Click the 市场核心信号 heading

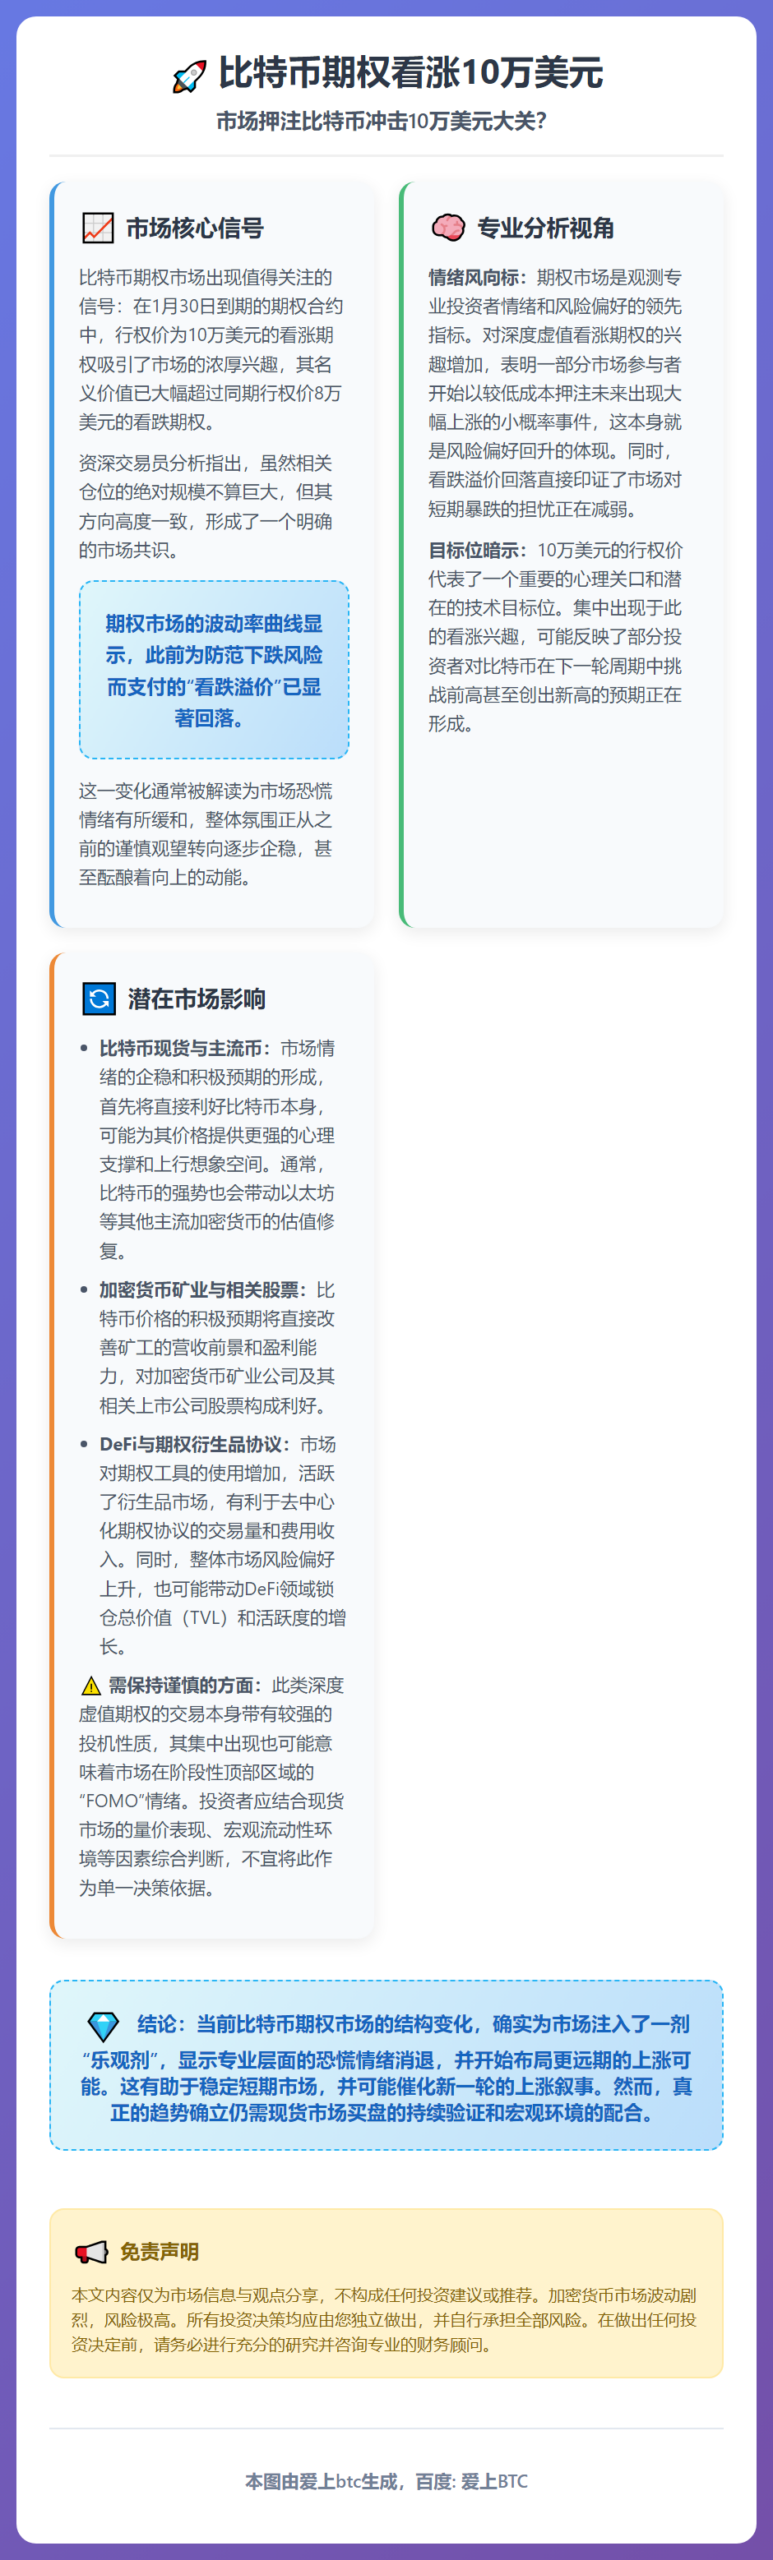pos(195,228)
